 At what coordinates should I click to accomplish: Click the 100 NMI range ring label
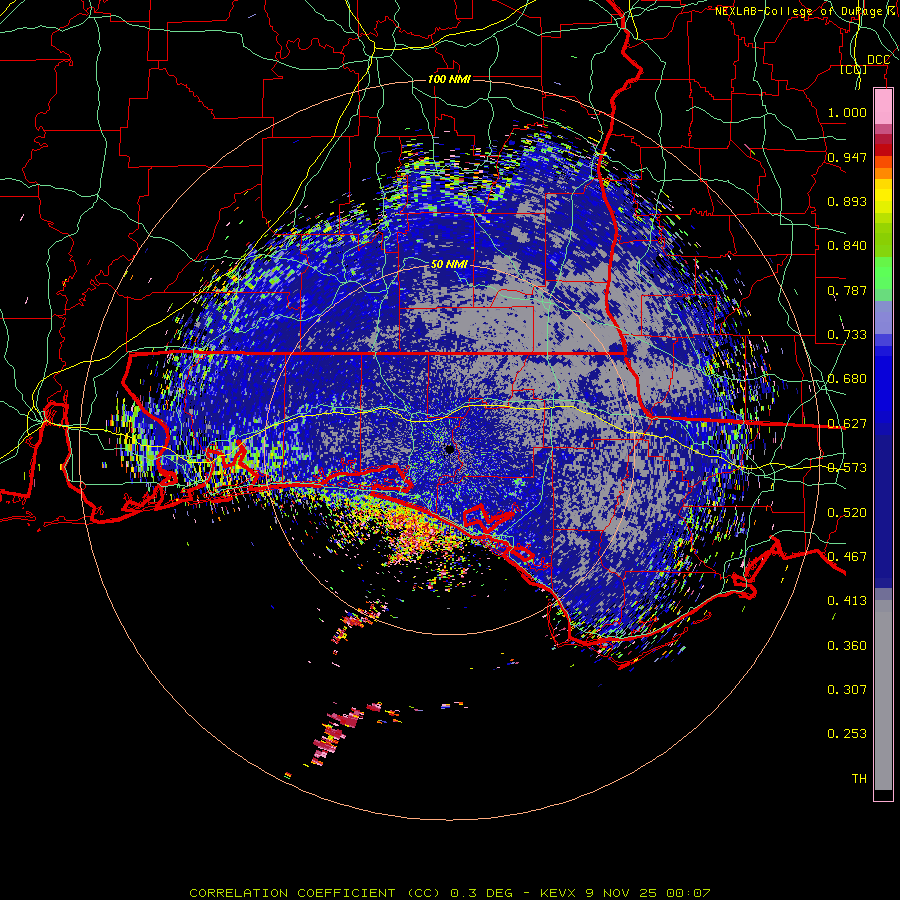point(449,79)
